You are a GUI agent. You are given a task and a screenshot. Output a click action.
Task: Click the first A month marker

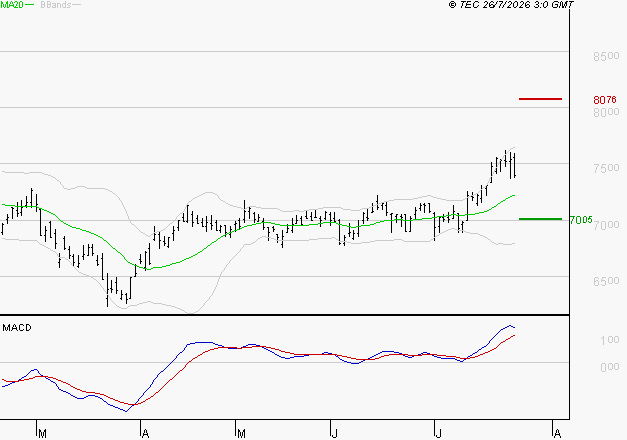click(x=145, y=434)
